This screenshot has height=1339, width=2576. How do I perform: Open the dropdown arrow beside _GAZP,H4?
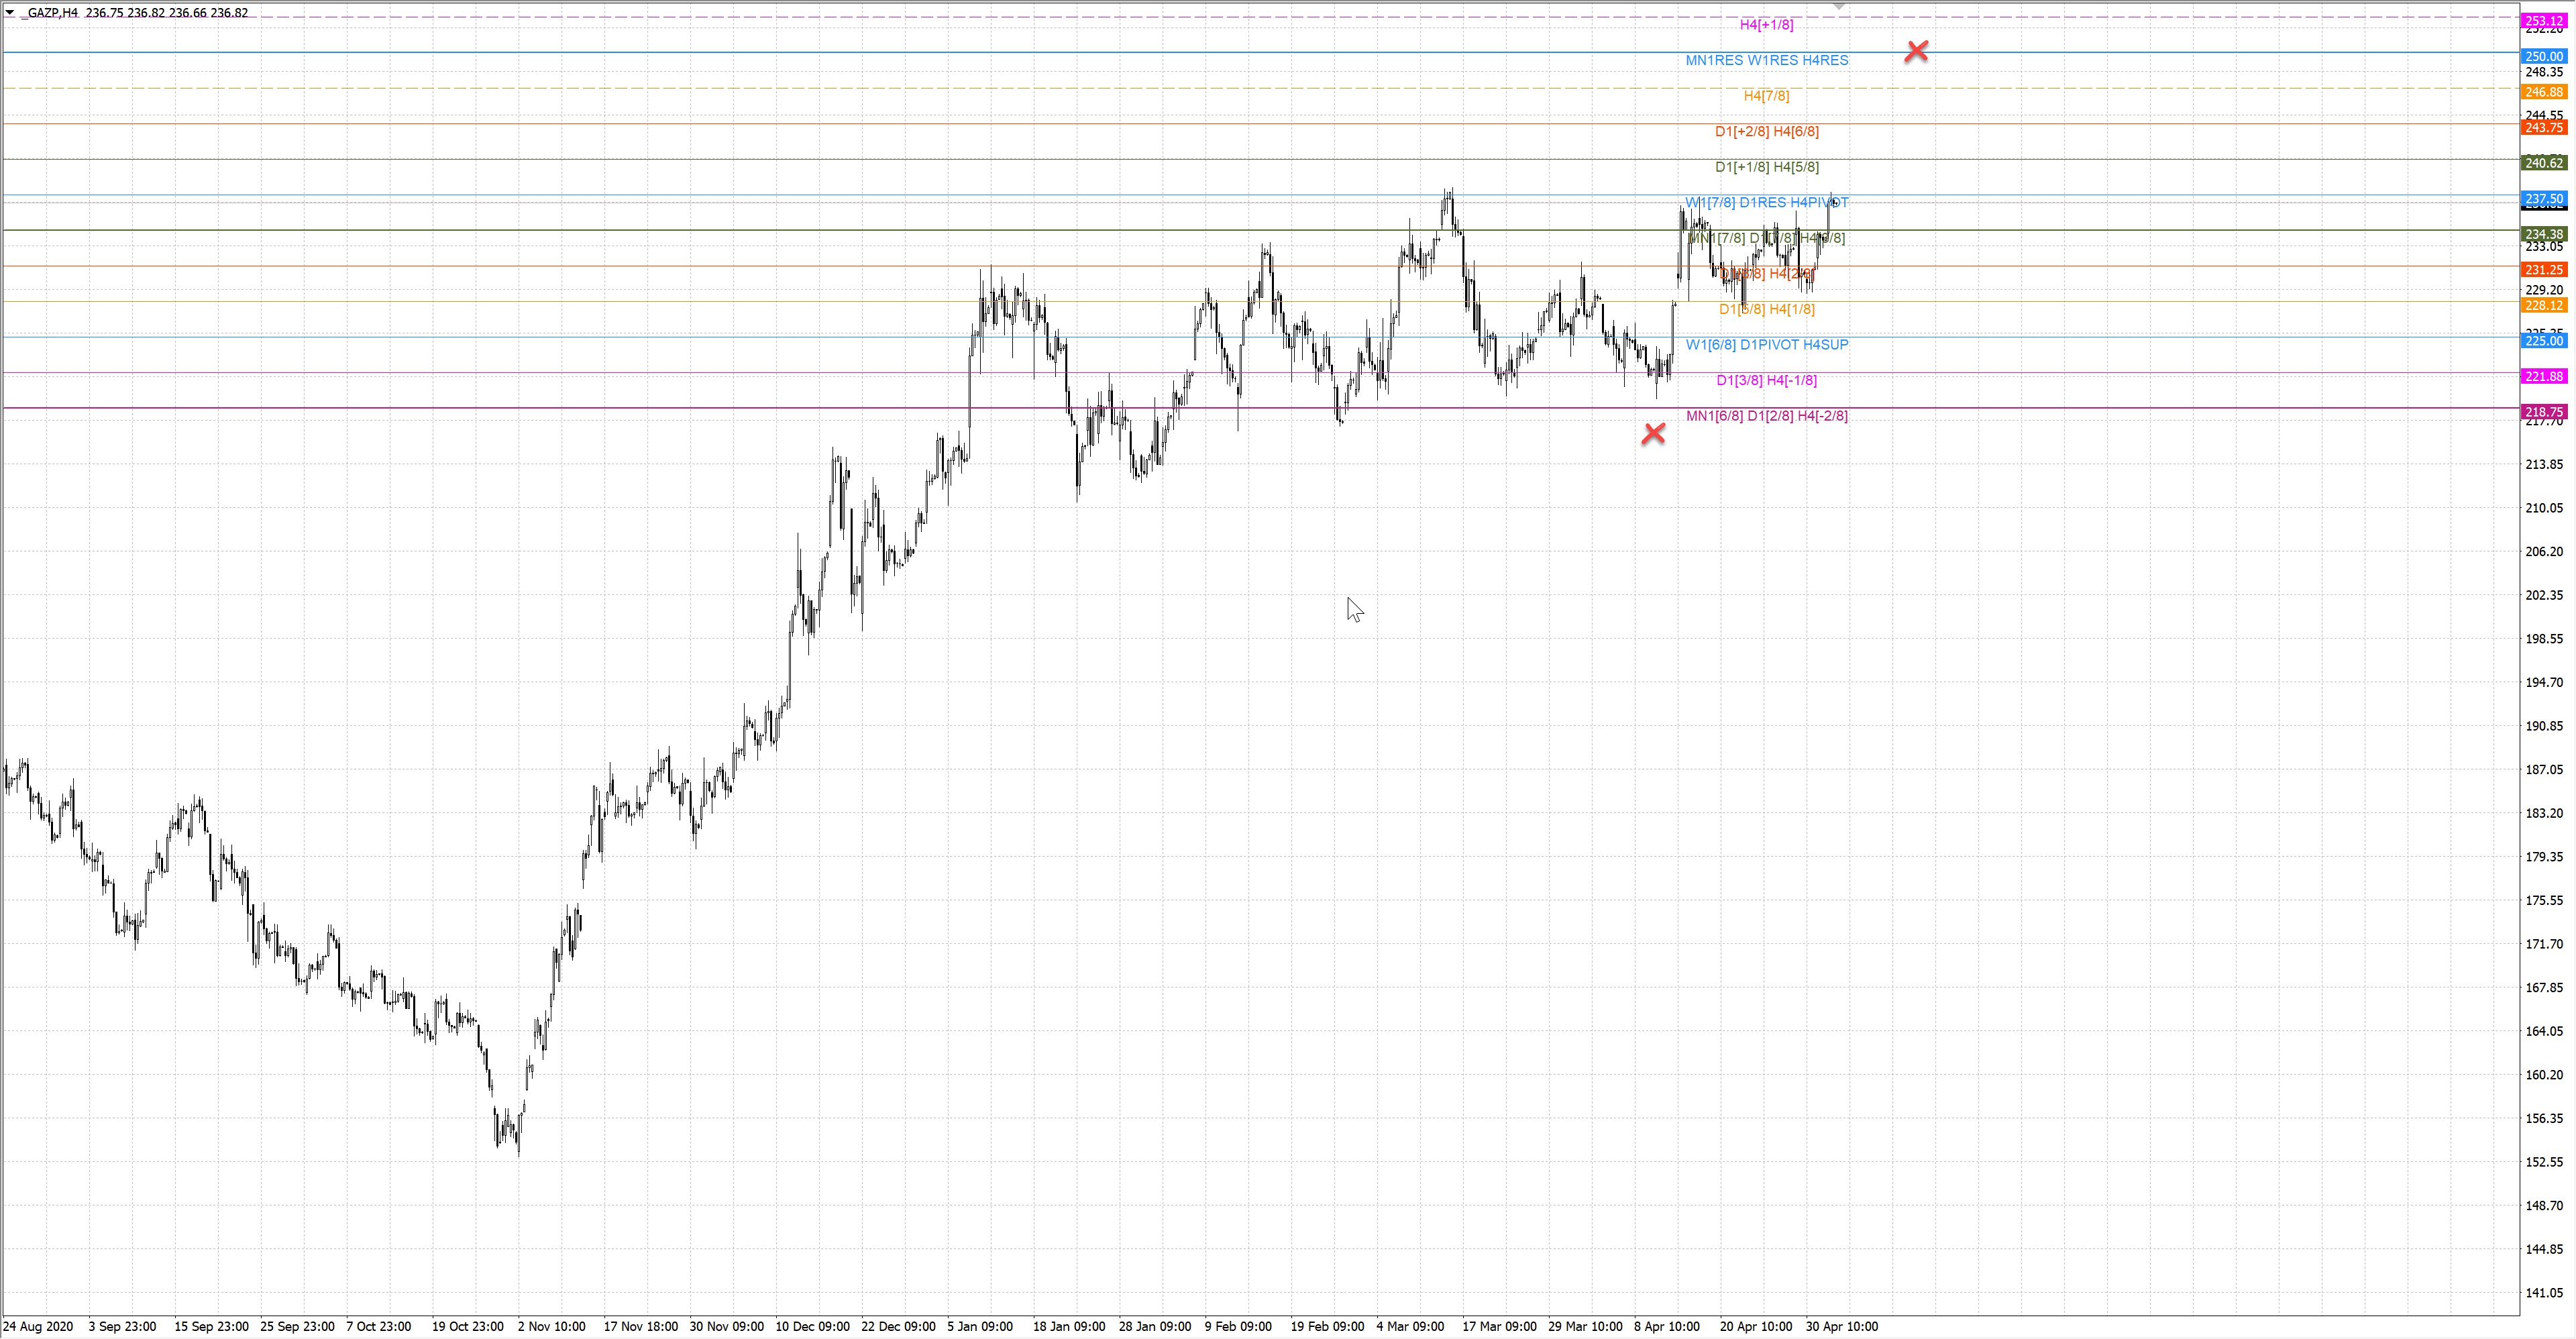tap(10, 12)
